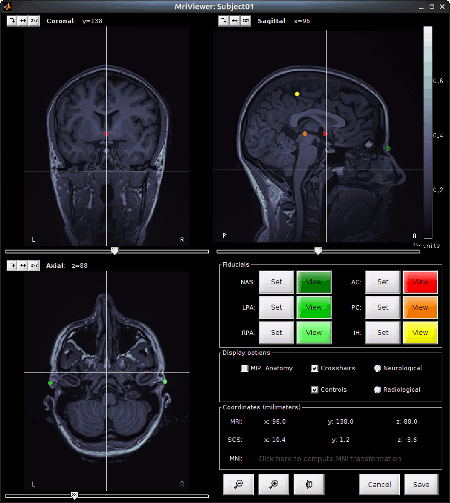Click the red AC marker in the Coronal view
Screen dimensions: 450x503
pyautogui.click(x=107, y=134)
